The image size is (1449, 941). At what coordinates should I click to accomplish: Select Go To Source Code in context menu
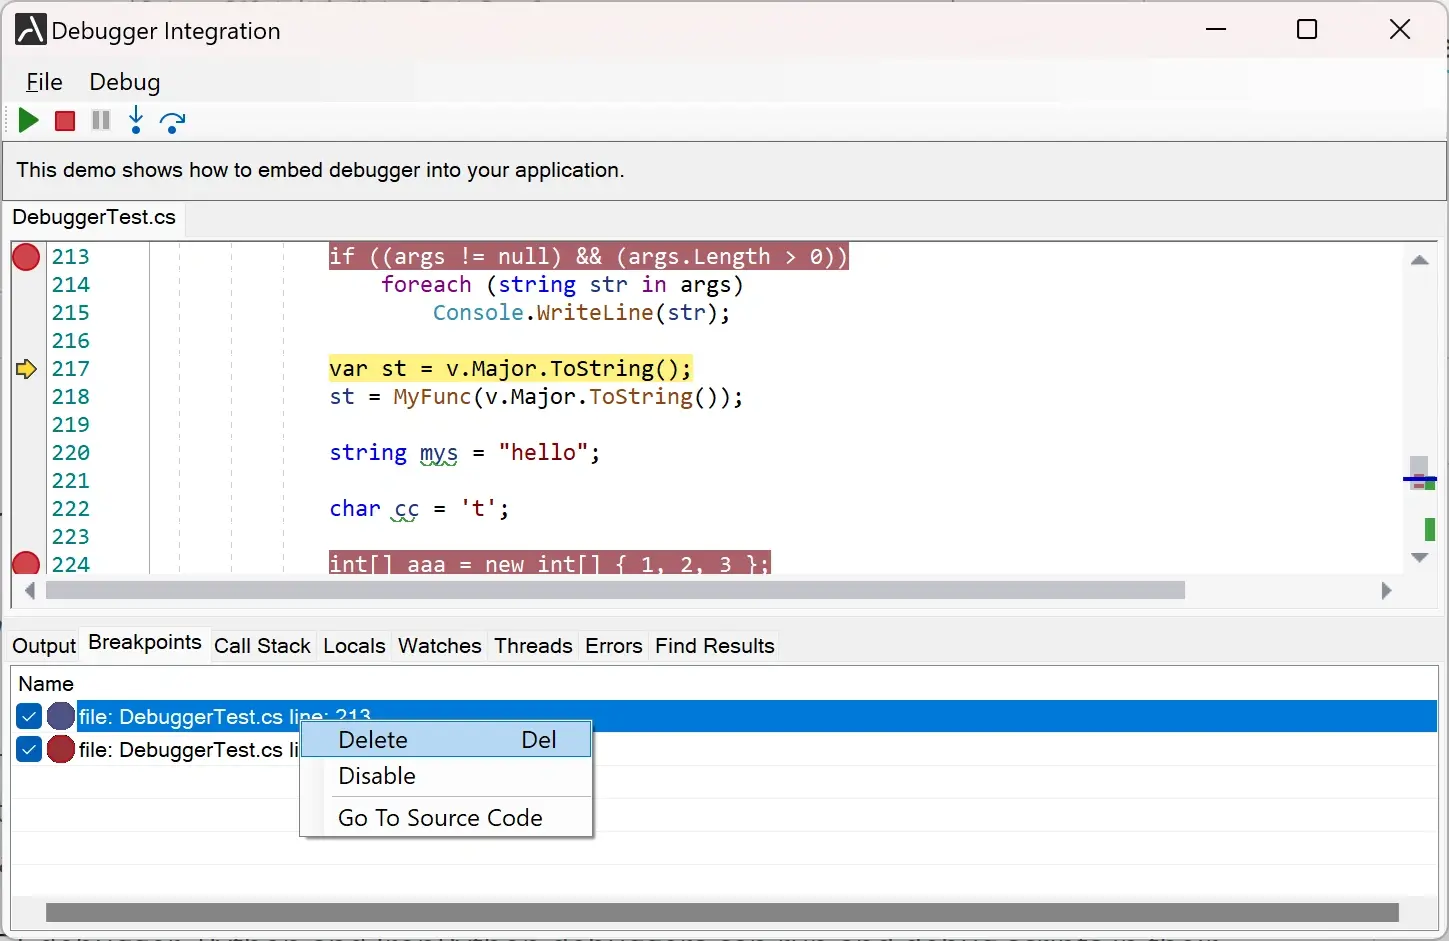point(440,817)
